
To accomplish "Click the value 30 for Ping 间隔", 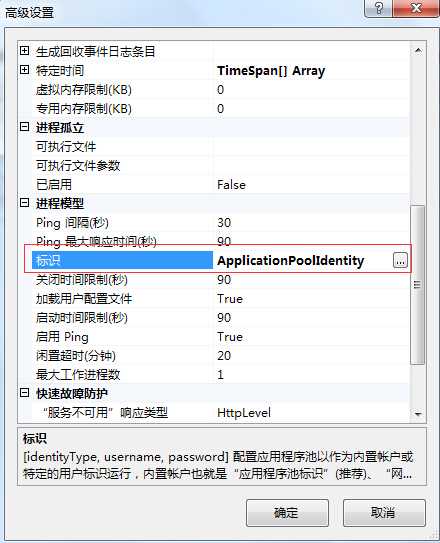I will (224, 223).
